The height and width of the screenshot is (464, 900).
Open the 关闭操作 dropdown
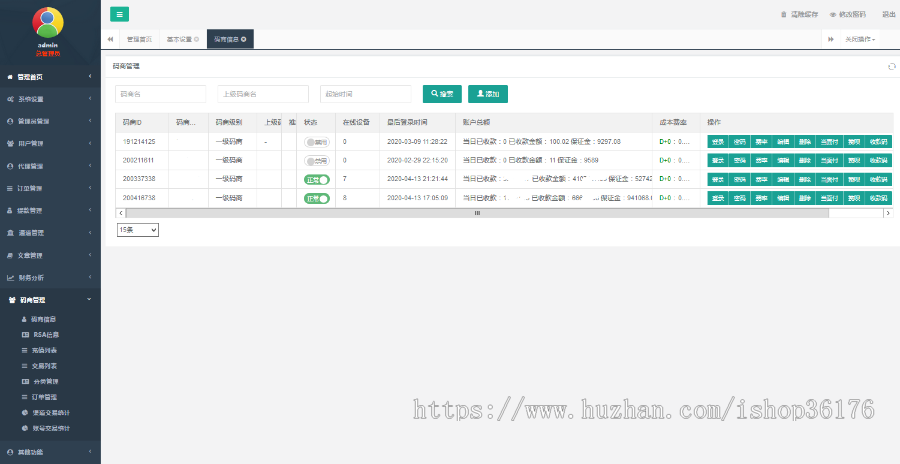point(860,40)
